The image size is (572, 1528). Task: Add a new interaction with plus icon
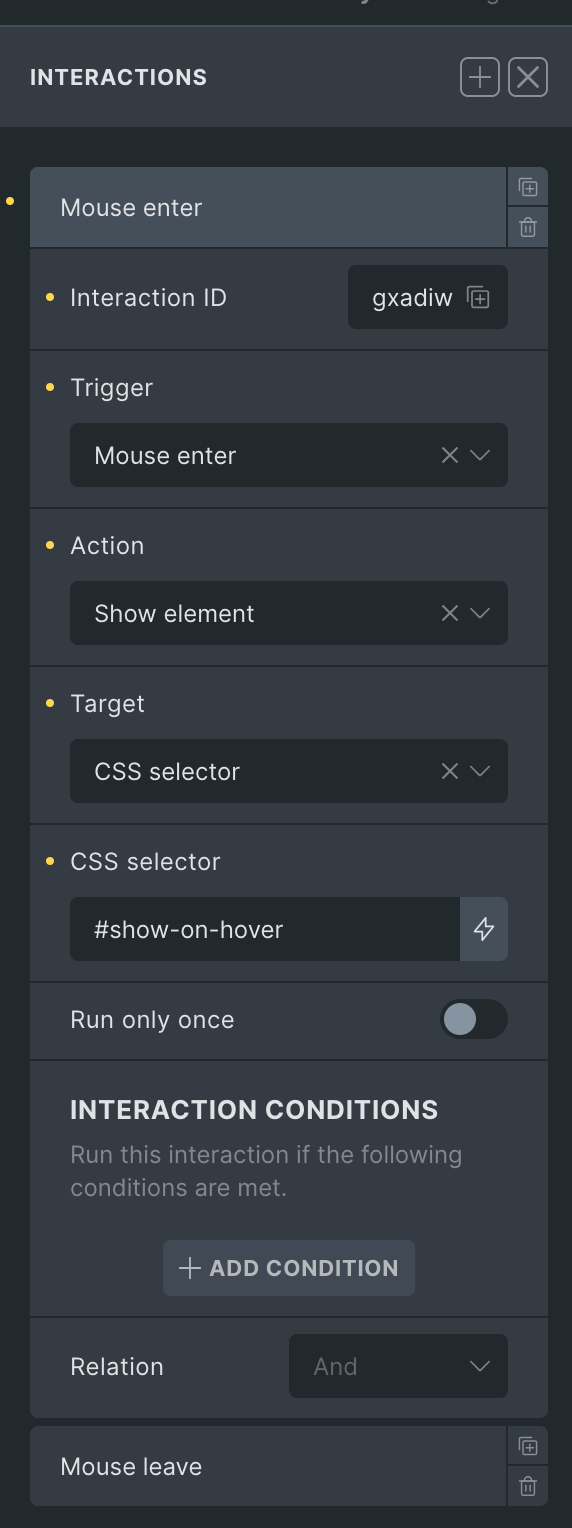tap(480, 77)
